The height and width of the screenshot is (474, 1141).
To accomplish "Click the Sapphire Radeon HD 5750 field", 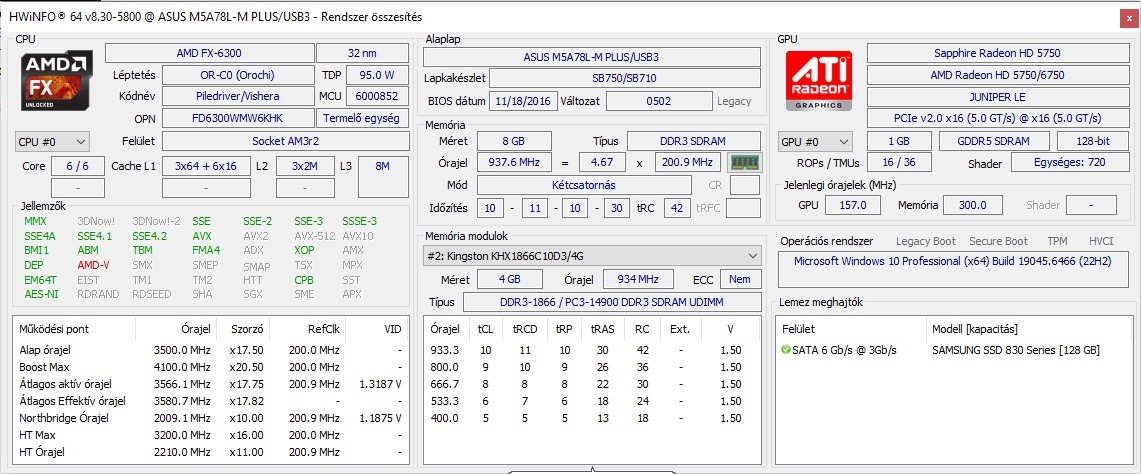I will pyautogui.click(x=997, y=53).
